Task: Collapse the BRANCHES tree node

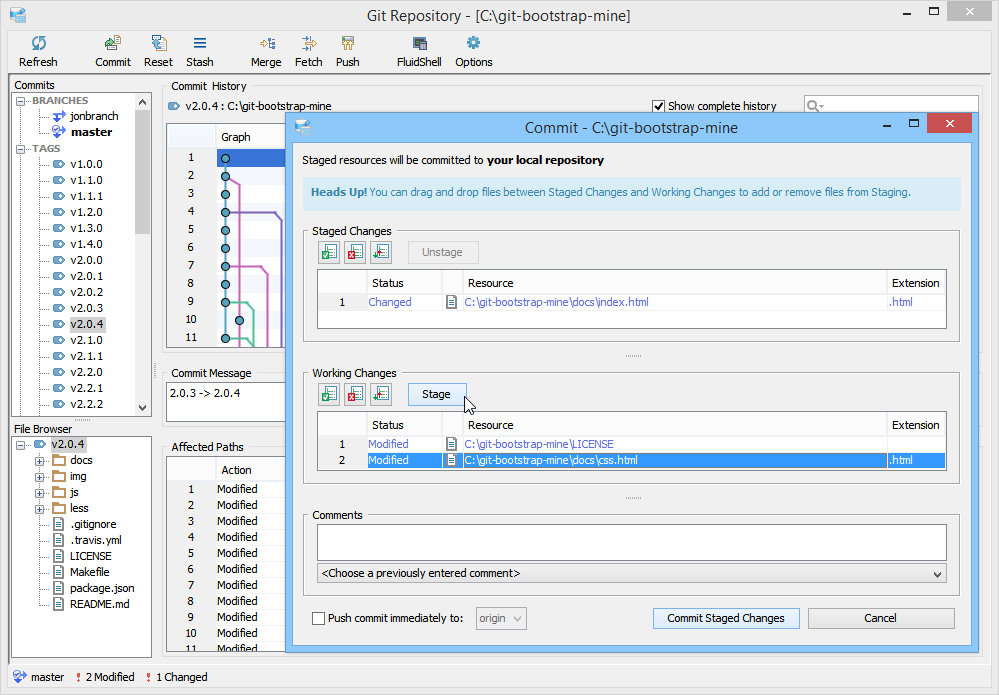Action: (20, 101)
